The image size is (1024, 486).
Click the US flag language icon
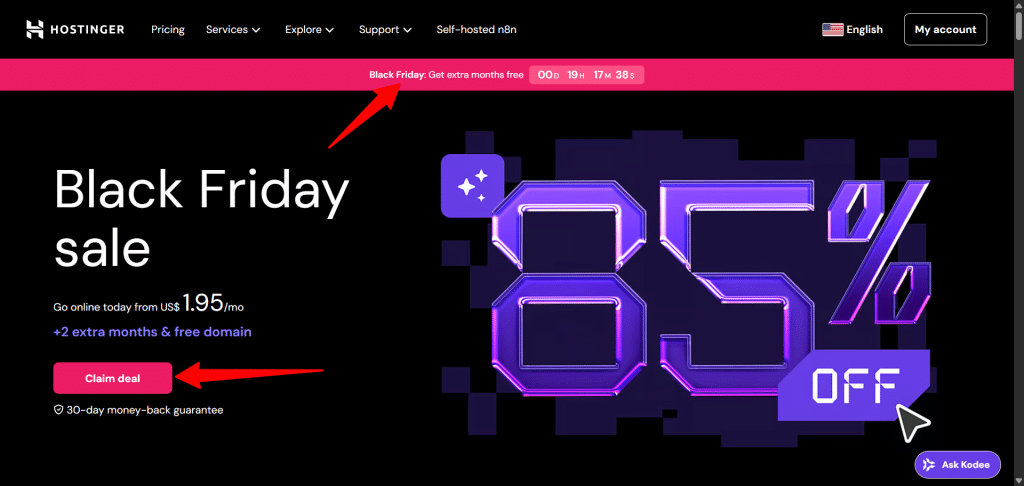tap(833, 29)
